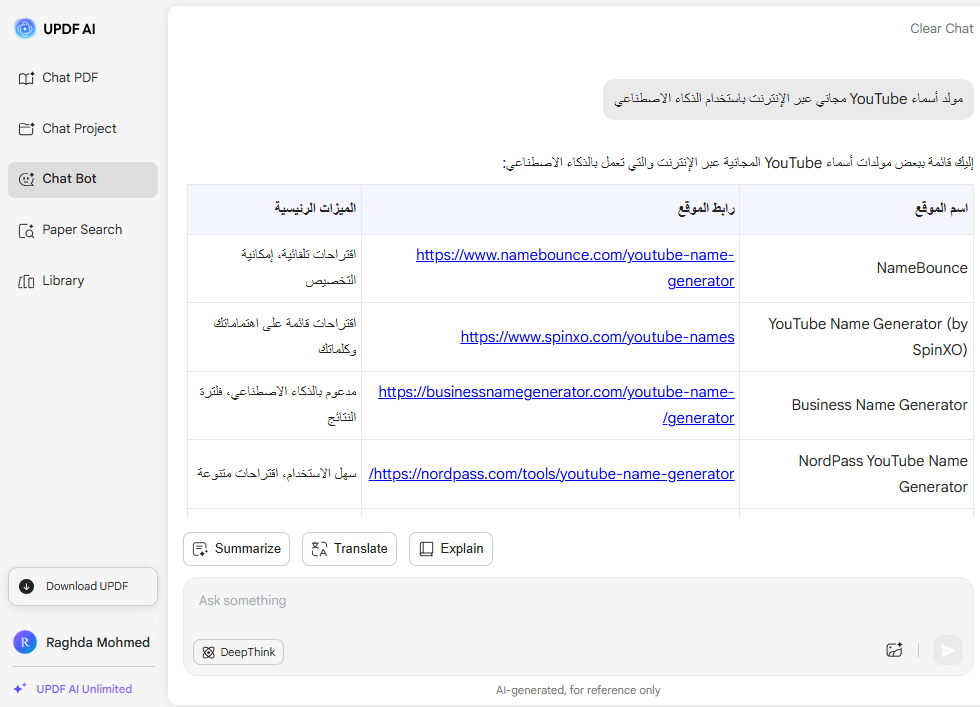Click the Chat Project folder icon
Viewport: 980px width, 707px height.
(26, 129)
